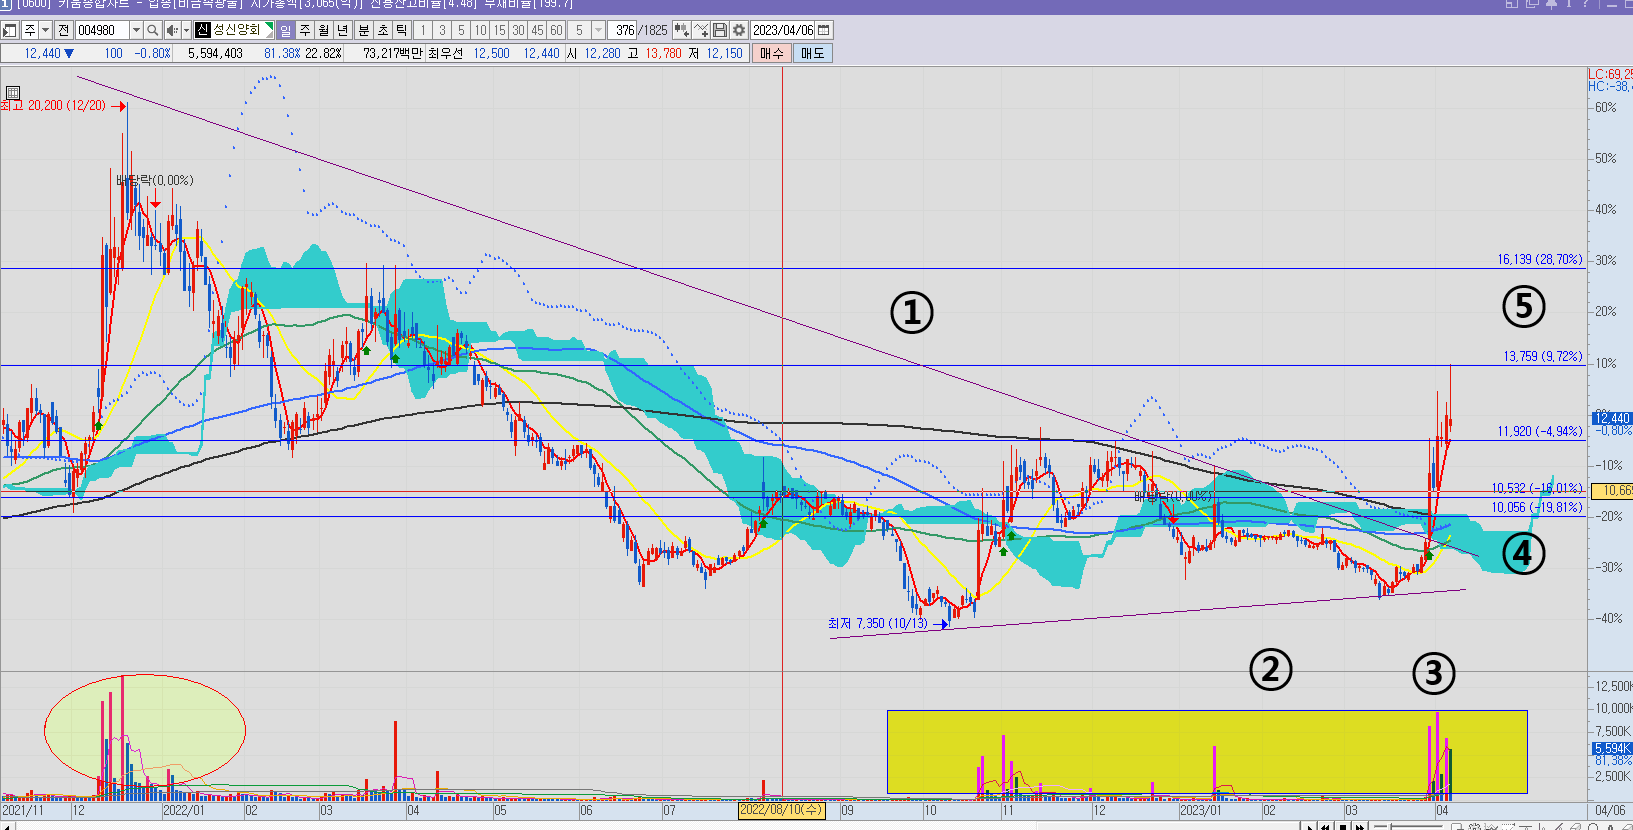Click the 13,759 (9,72%) line label
This screenshot has height=830, width=1633.
click(x=1543, y=356)
